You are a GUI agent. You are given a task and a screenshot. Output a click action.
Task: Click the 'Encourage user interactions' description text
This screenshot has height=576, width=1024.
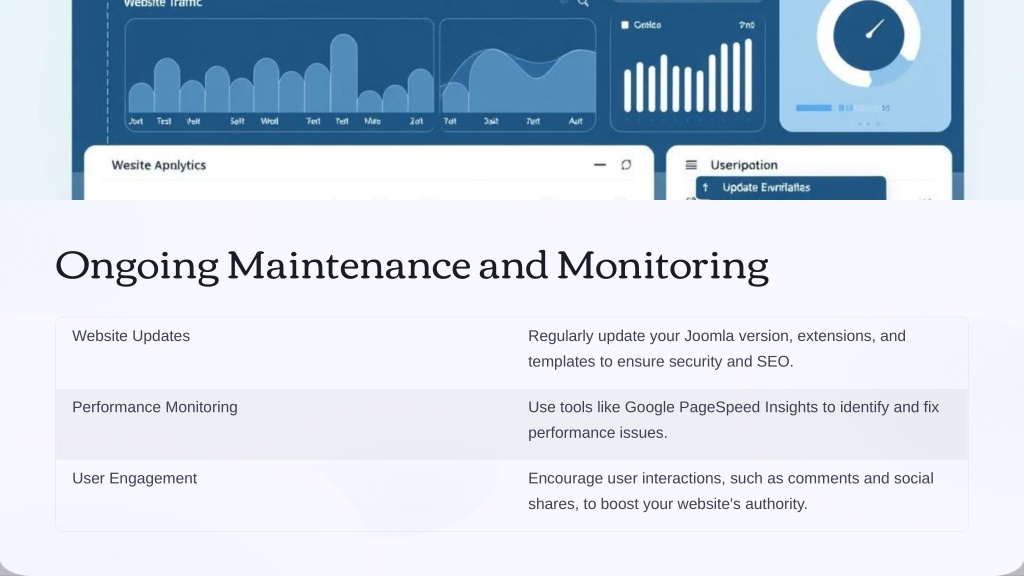[x=731, y=491]
